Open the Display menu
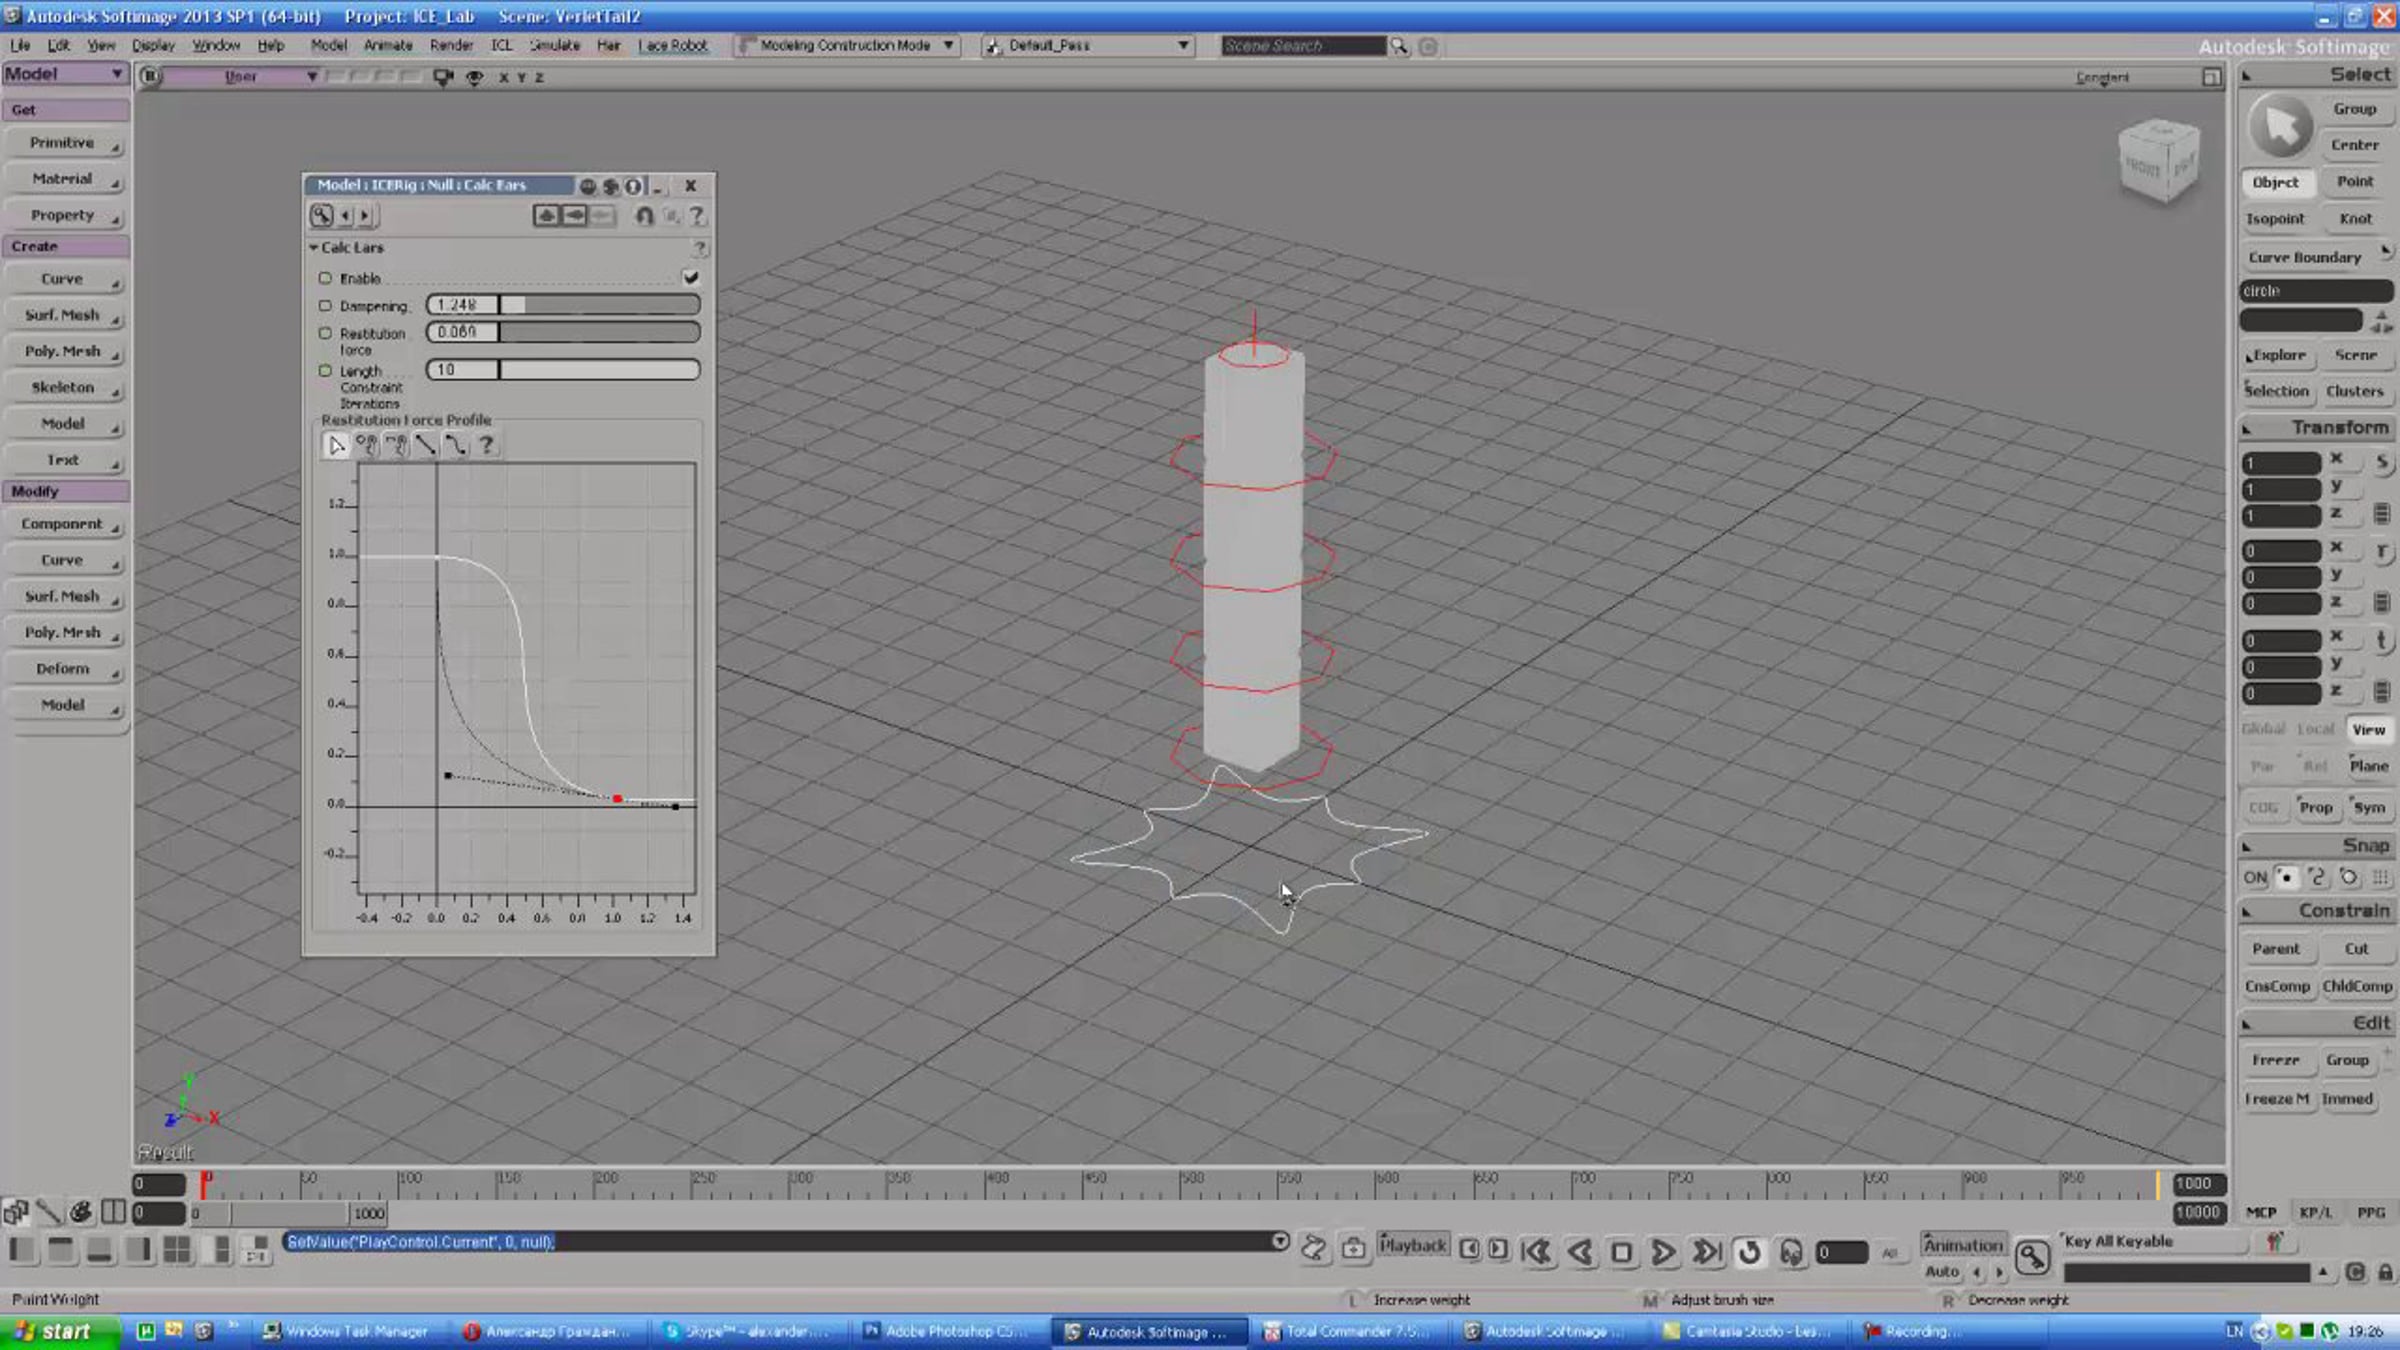Image resolution: width=2400 pixels, height=1350 pixels. (153, 46)
